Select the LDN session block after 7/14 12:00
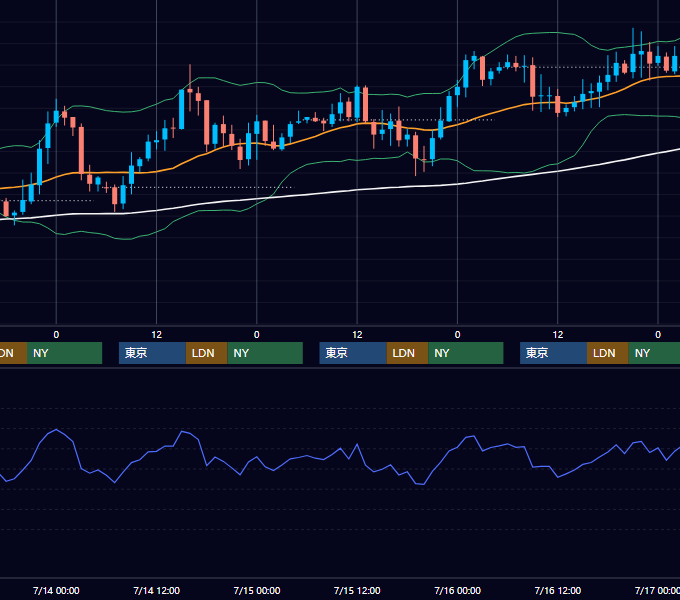Screen dimensions: 680x600 [206, 353]
